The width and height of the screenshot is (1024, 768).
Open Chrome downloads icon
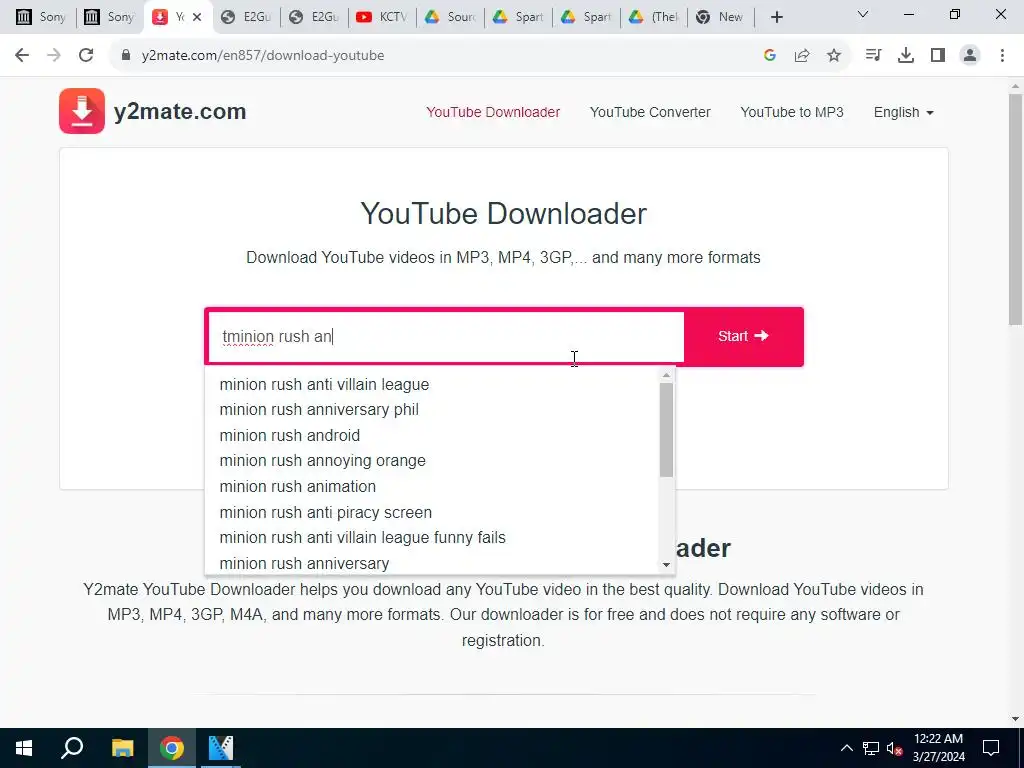click(906, 56)
